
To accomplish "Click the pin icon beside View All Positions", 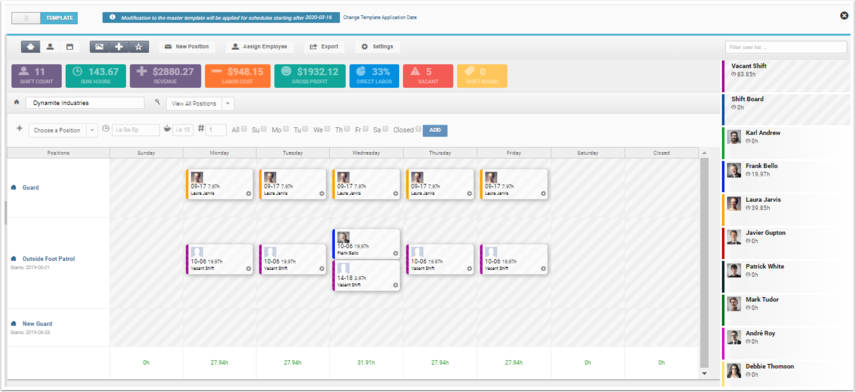I will coord(158,102).
